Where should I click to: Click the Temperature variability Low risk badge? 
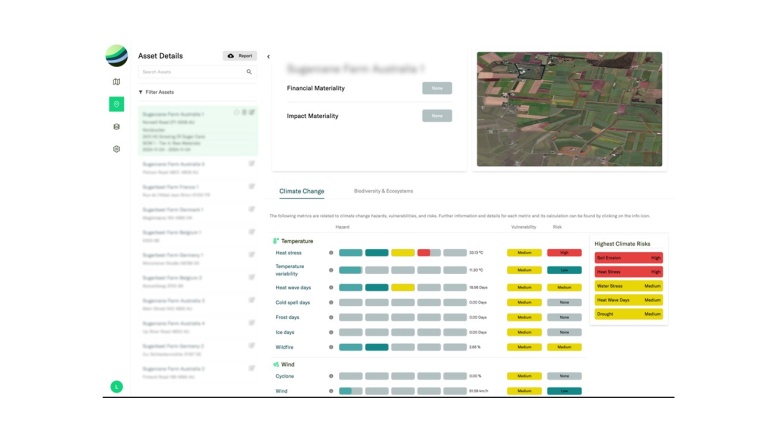point(564,270)
